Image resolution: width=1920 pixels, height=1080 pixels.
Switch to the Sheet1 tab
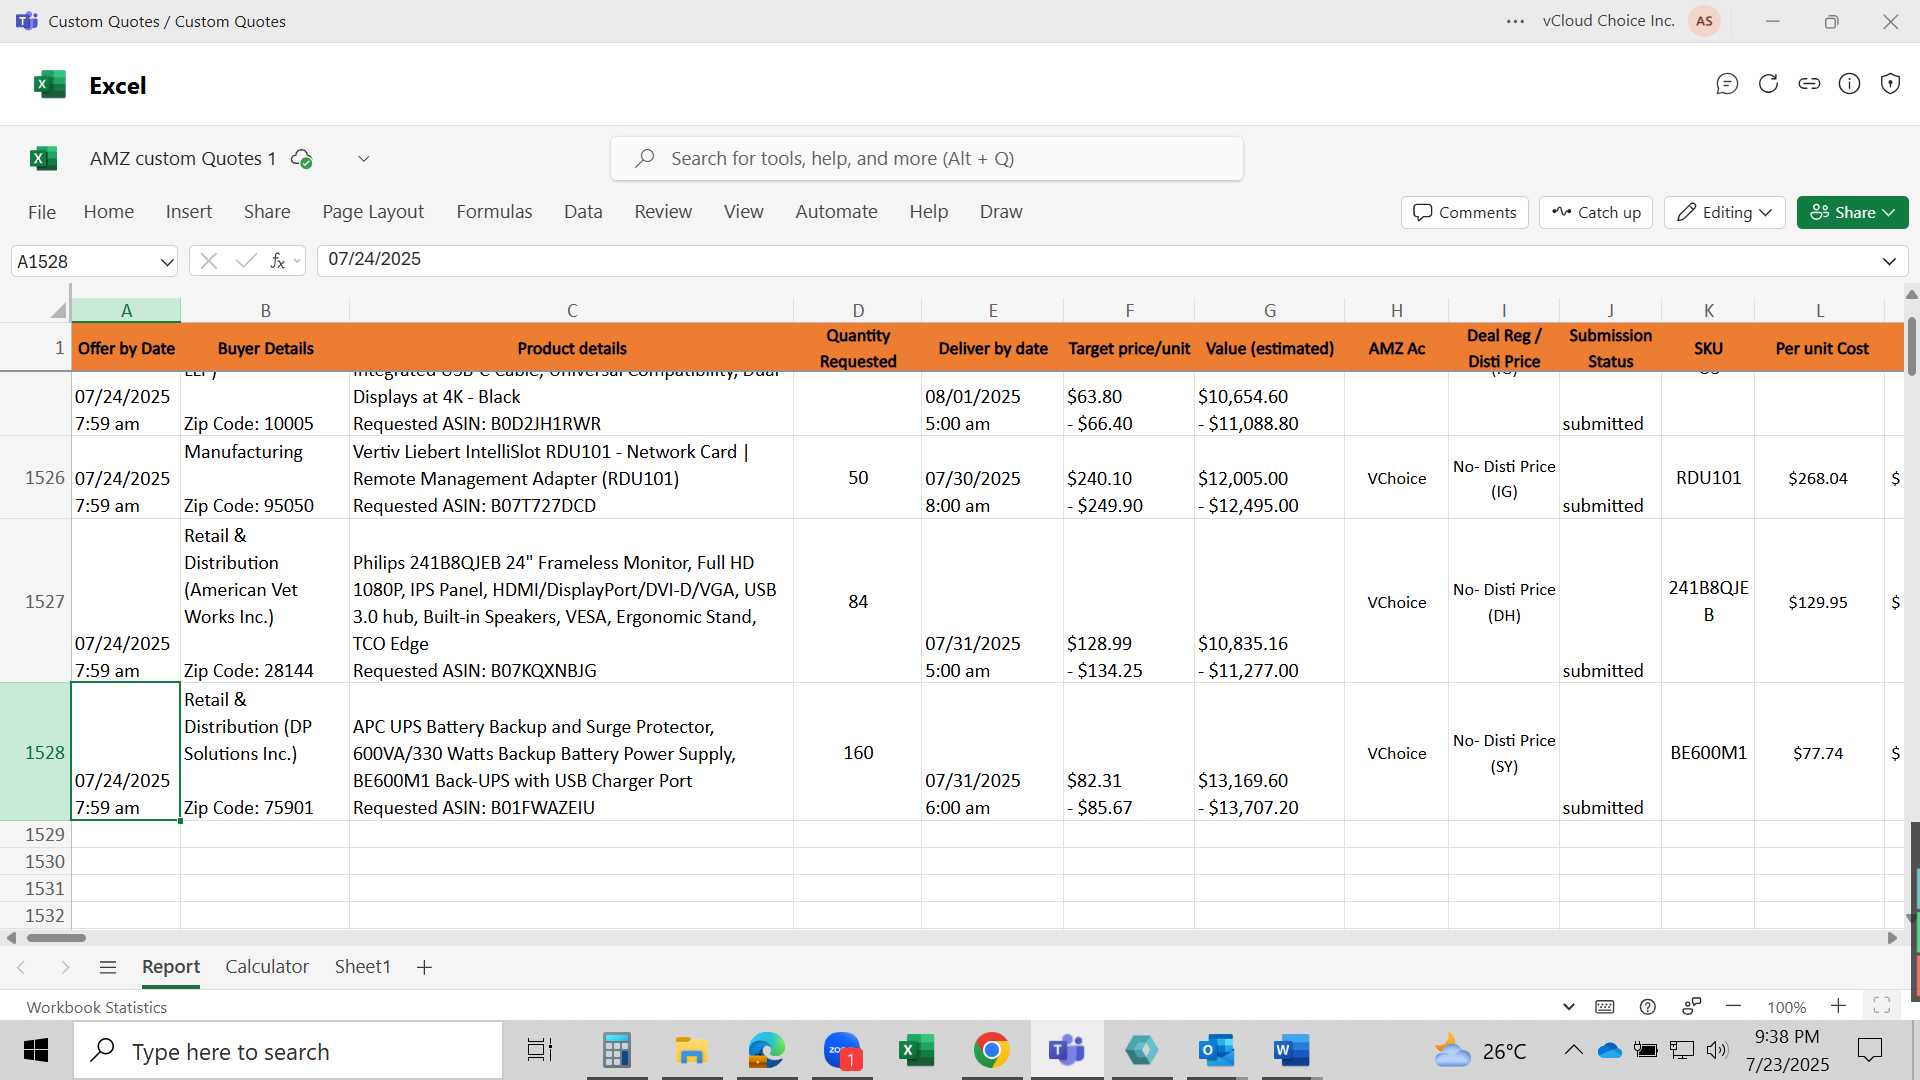pos(362,967)
